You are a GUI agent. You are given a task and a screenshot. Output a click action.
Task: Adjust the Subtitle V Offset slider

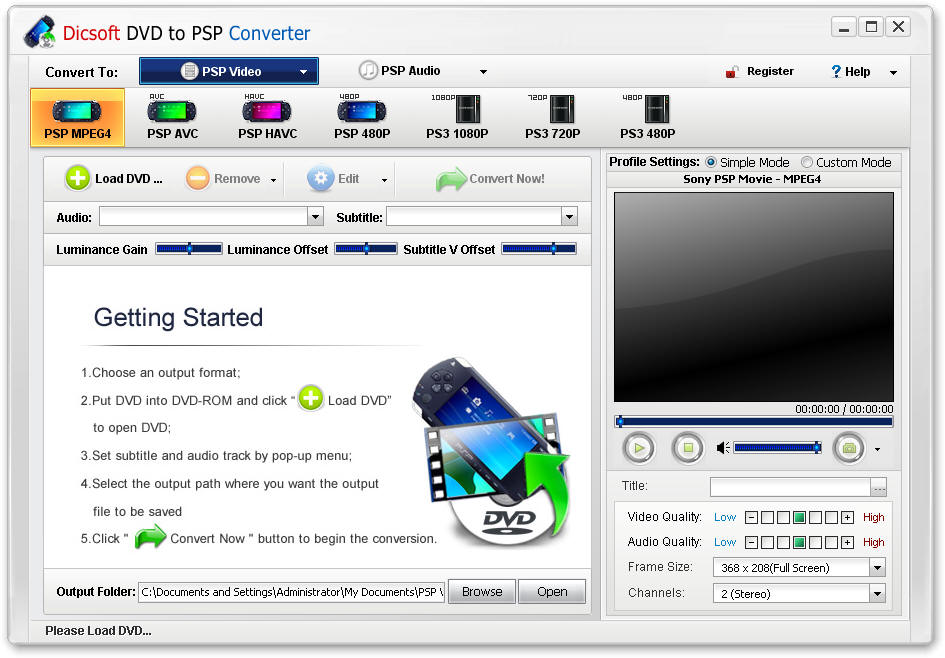[539, 248]
